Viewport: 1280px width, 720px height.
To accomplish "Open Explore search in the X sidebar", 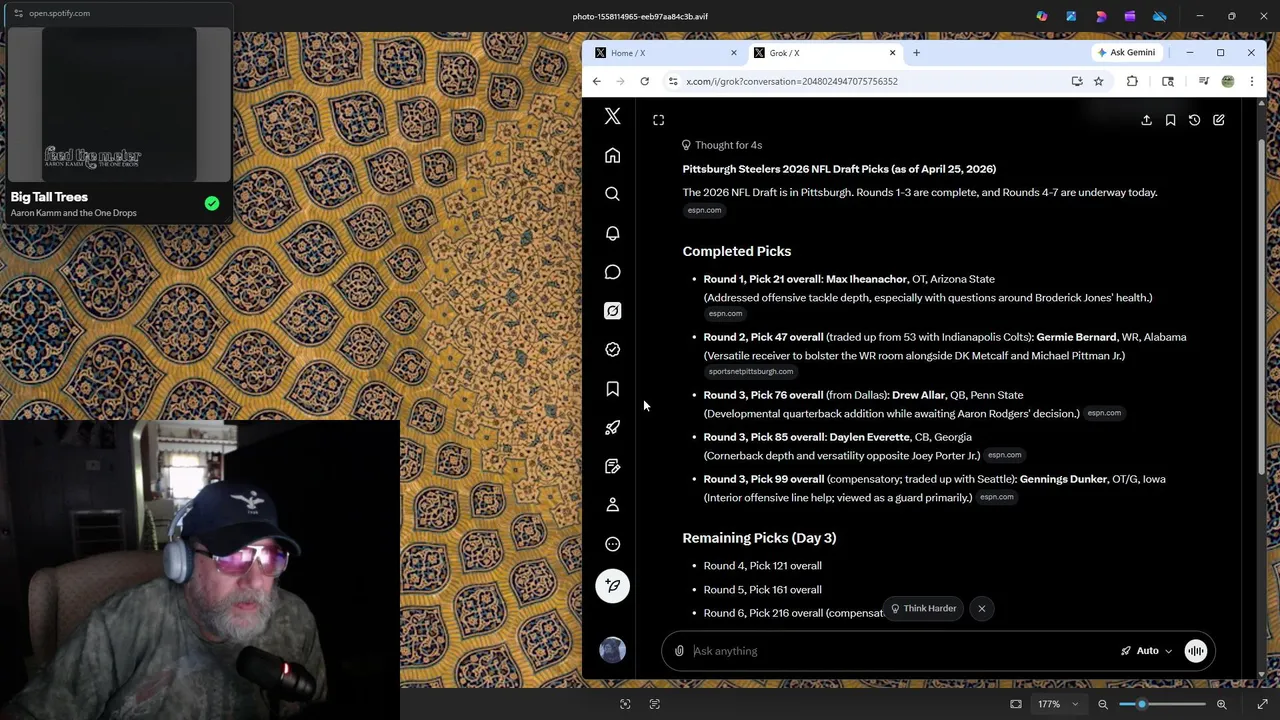I will (x=612, y=194).
